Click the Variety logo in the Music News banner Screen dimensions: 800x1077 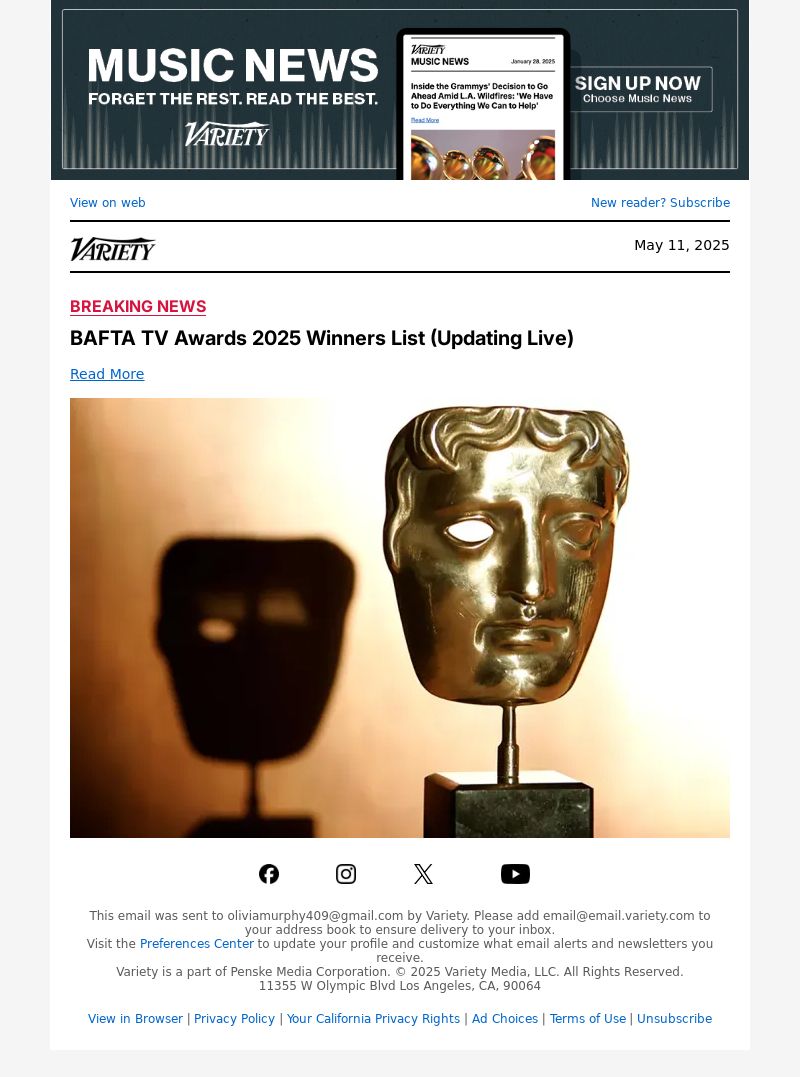click(227, 134)
